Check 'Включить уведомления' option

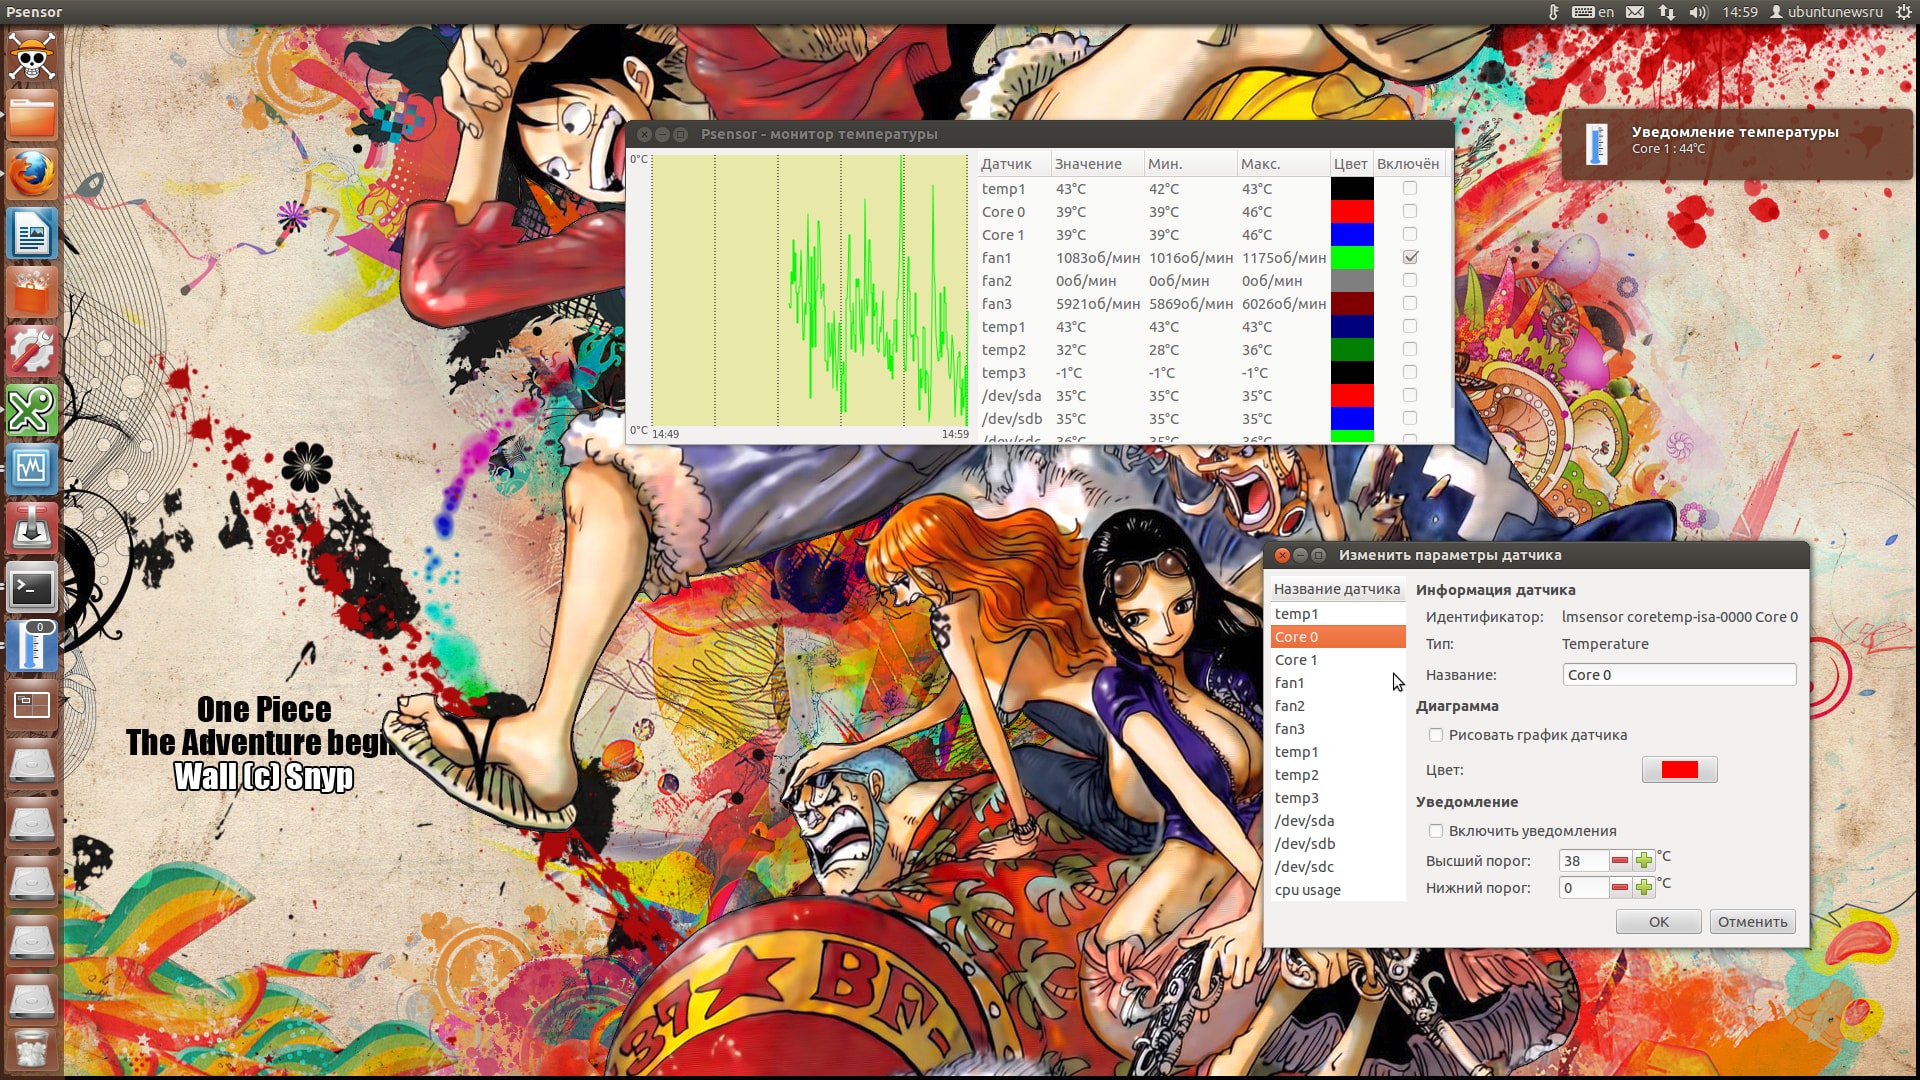coord(1436,831)
